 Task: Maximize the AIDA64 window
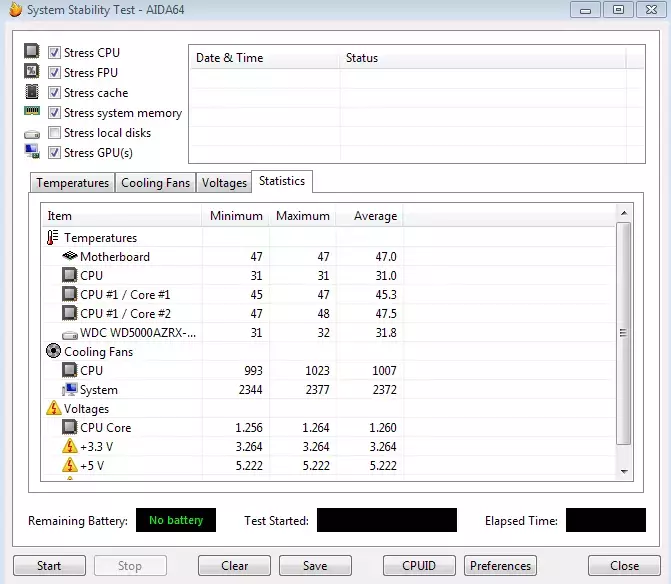(618, 9)
